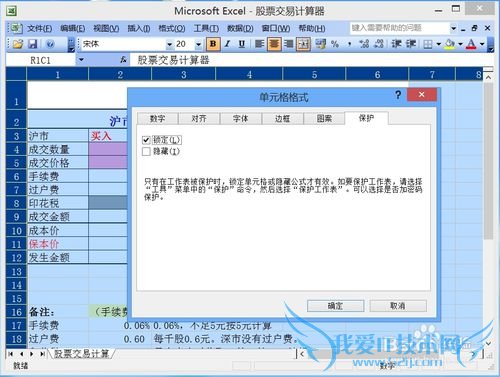The height and width of the screenshot is (377, 500).
Task: Go to last sheet tab navigation arrow
Action: (42, 354)
